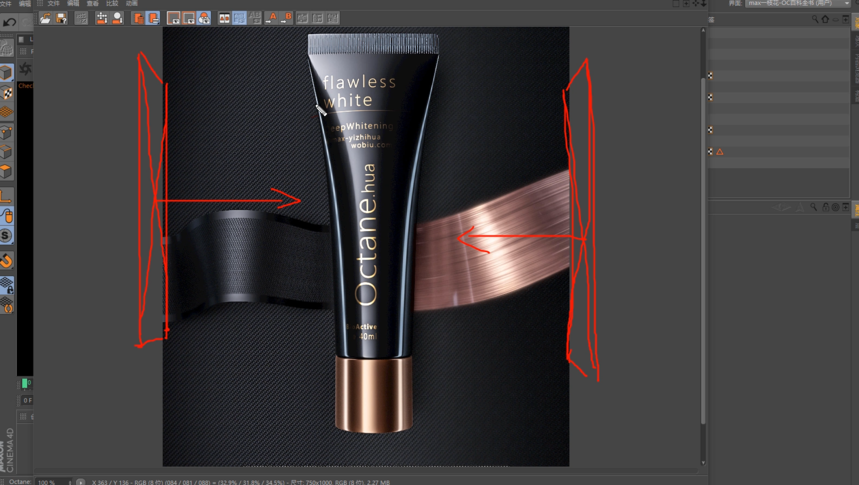The width and height of the screenshot is (859, 485).
Task: Click the greyed AB swap icon
Action: pos(255,18)
